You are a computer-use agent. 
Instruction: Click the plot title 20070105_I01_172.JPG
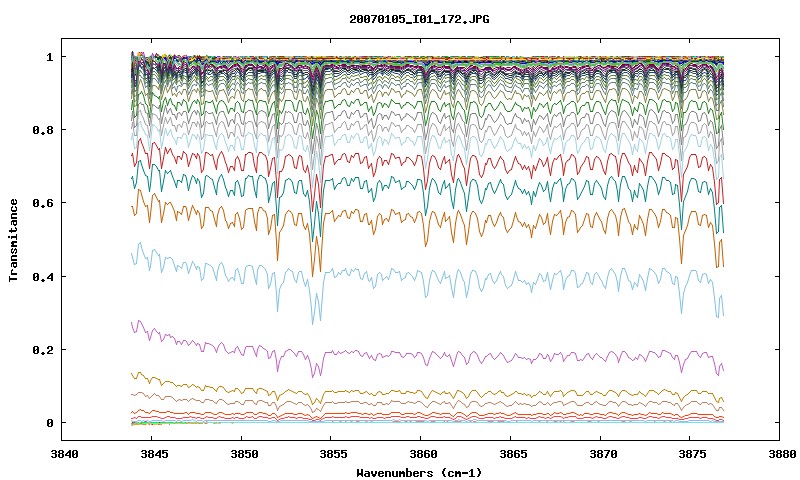click(x=419, y=19)
